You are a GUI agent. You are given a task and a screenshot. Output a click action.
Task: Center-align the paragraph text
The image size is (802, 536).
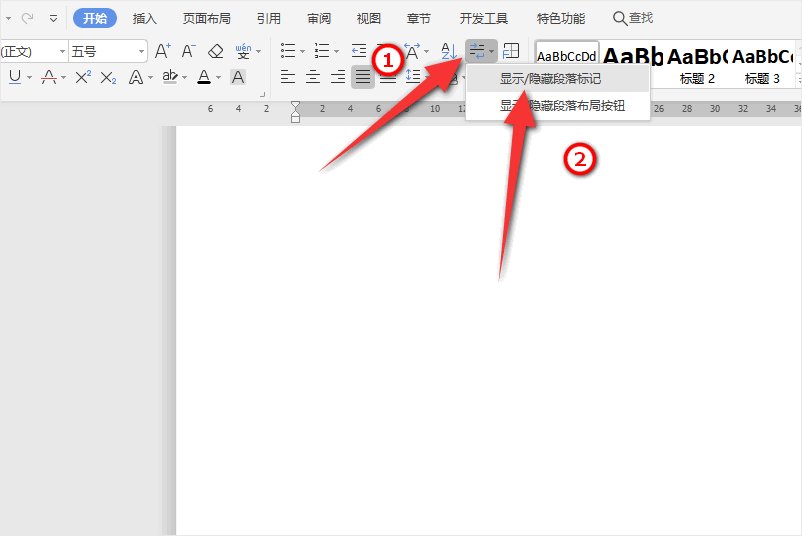(313, 77)
